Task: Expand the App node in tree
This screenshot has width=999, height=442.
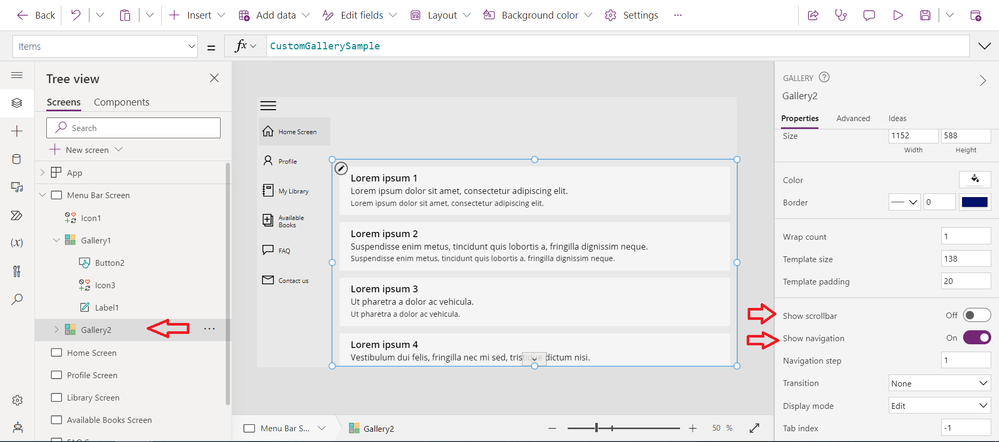Action: 42,173
